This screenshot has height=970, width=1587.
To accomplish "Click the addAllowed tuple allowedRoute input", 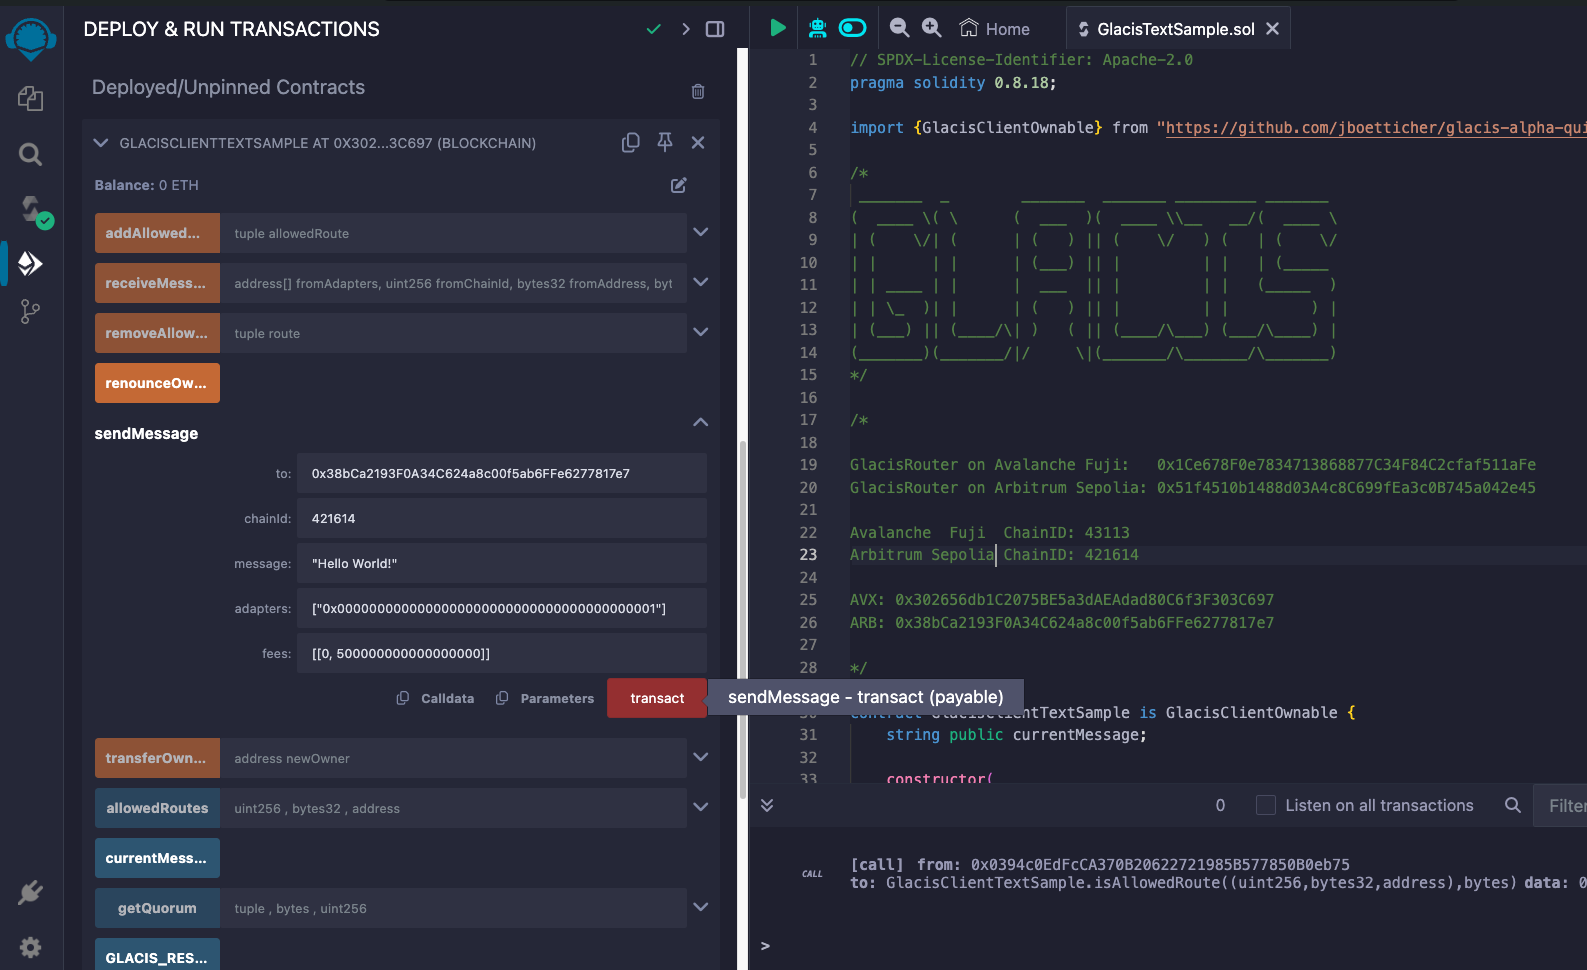I will [453, 233].
